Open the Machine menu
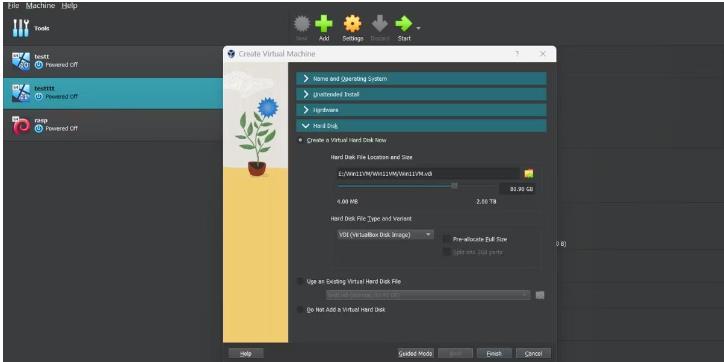Viewport: 724px width, 362px height. [40, 6]
